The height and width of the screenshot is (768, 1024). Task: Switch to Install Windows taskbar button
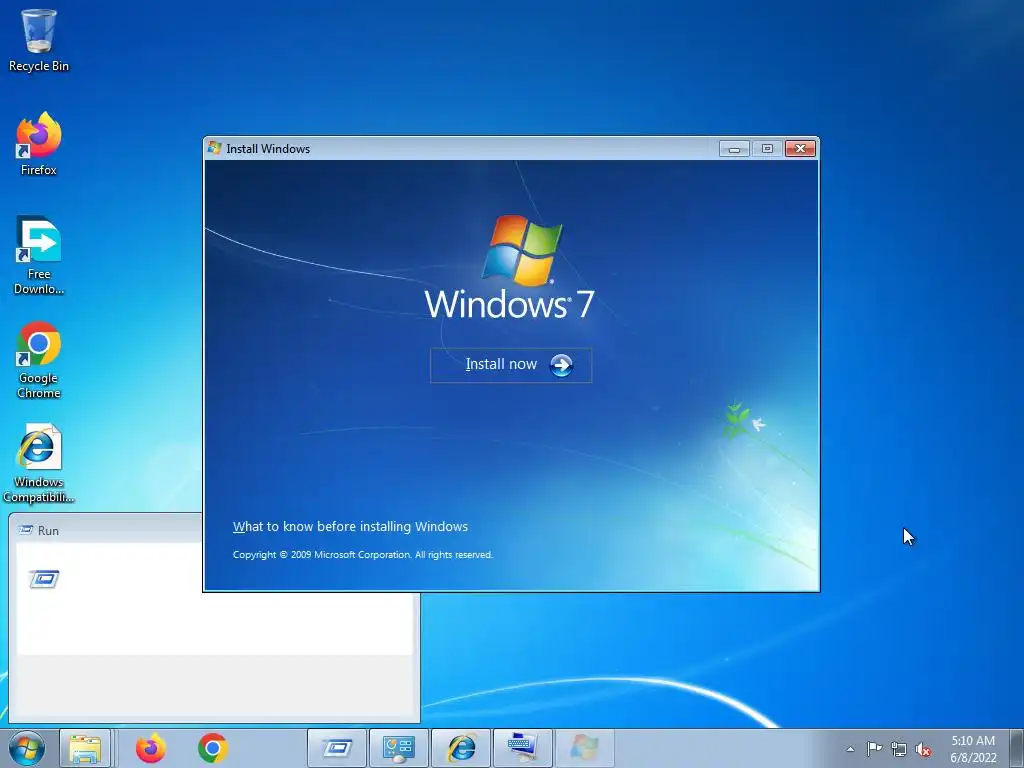584,748
